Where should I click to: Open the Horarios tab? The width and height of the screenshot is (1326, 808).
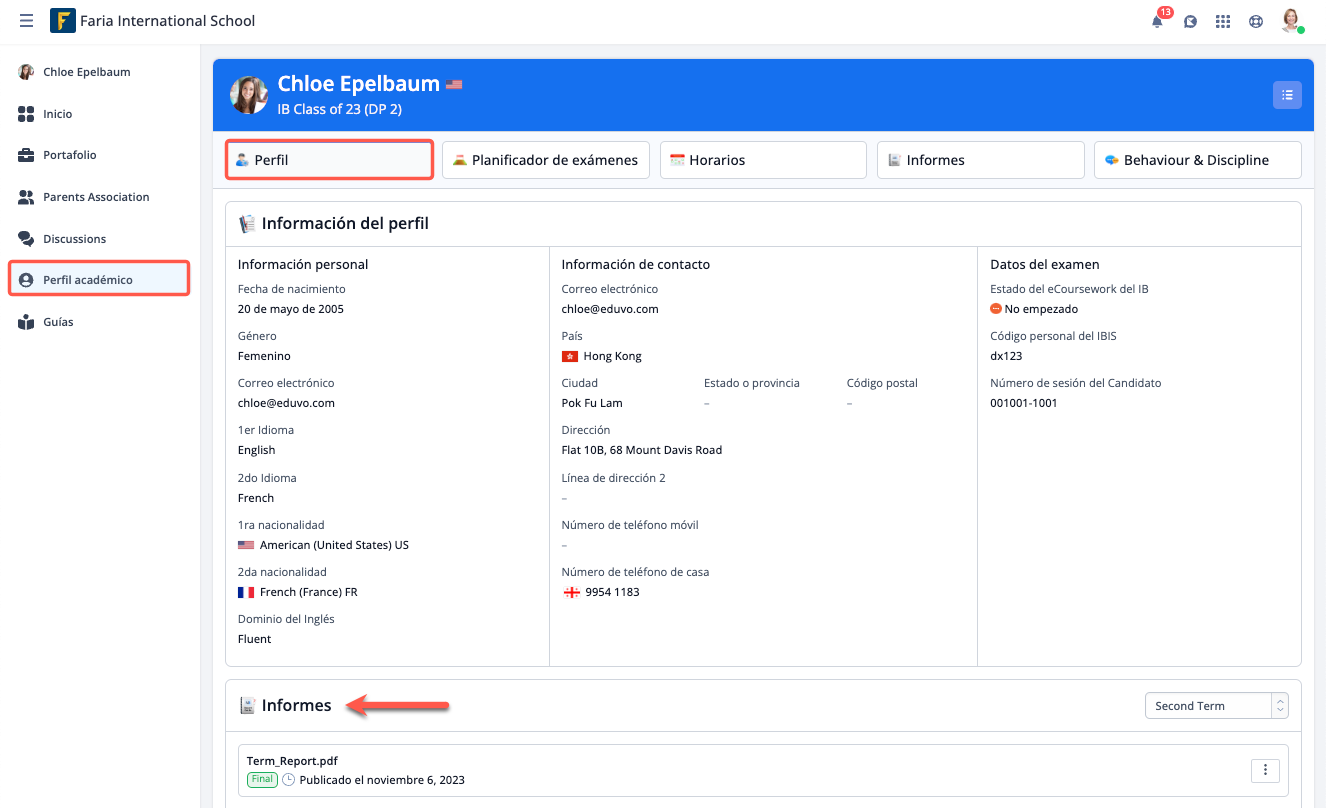(763, 160)
